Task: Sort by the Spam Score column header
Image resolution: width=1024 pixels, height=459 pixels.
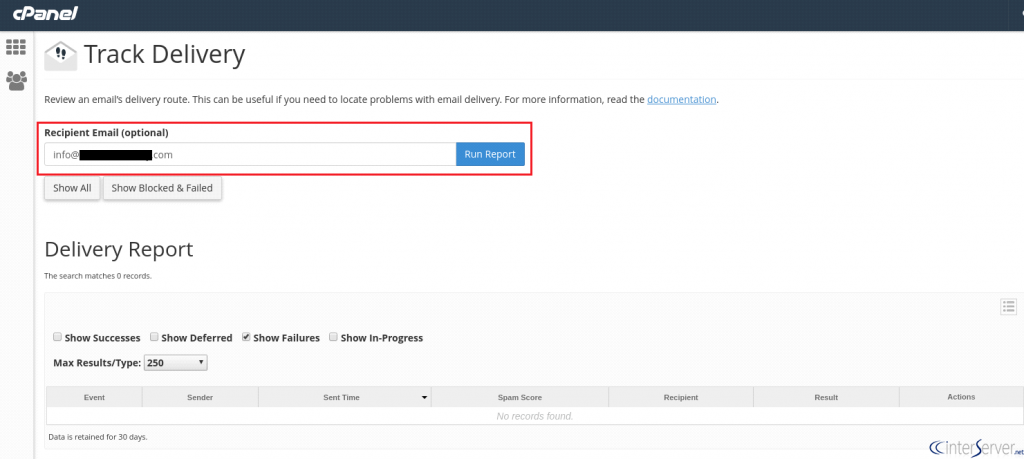Action: 519,397
